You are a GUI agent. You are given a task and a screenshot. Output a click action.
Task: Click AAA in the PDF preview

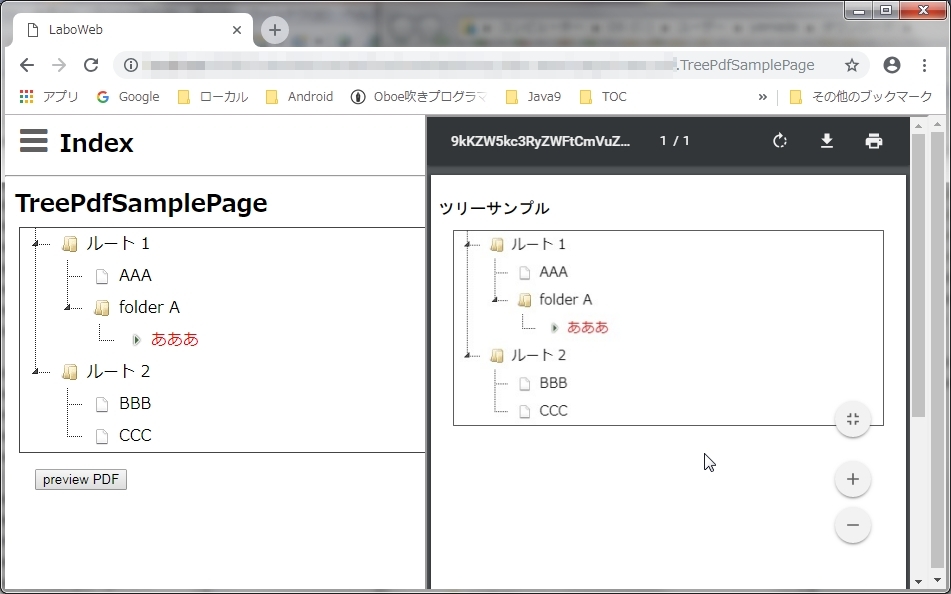[554, 272]
